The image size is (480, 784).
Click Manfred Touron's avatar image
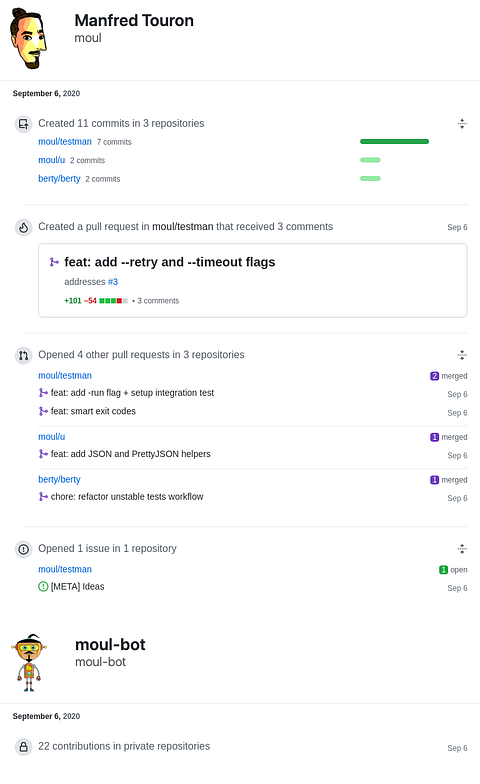pyautogui.click(x=29, y=38)
